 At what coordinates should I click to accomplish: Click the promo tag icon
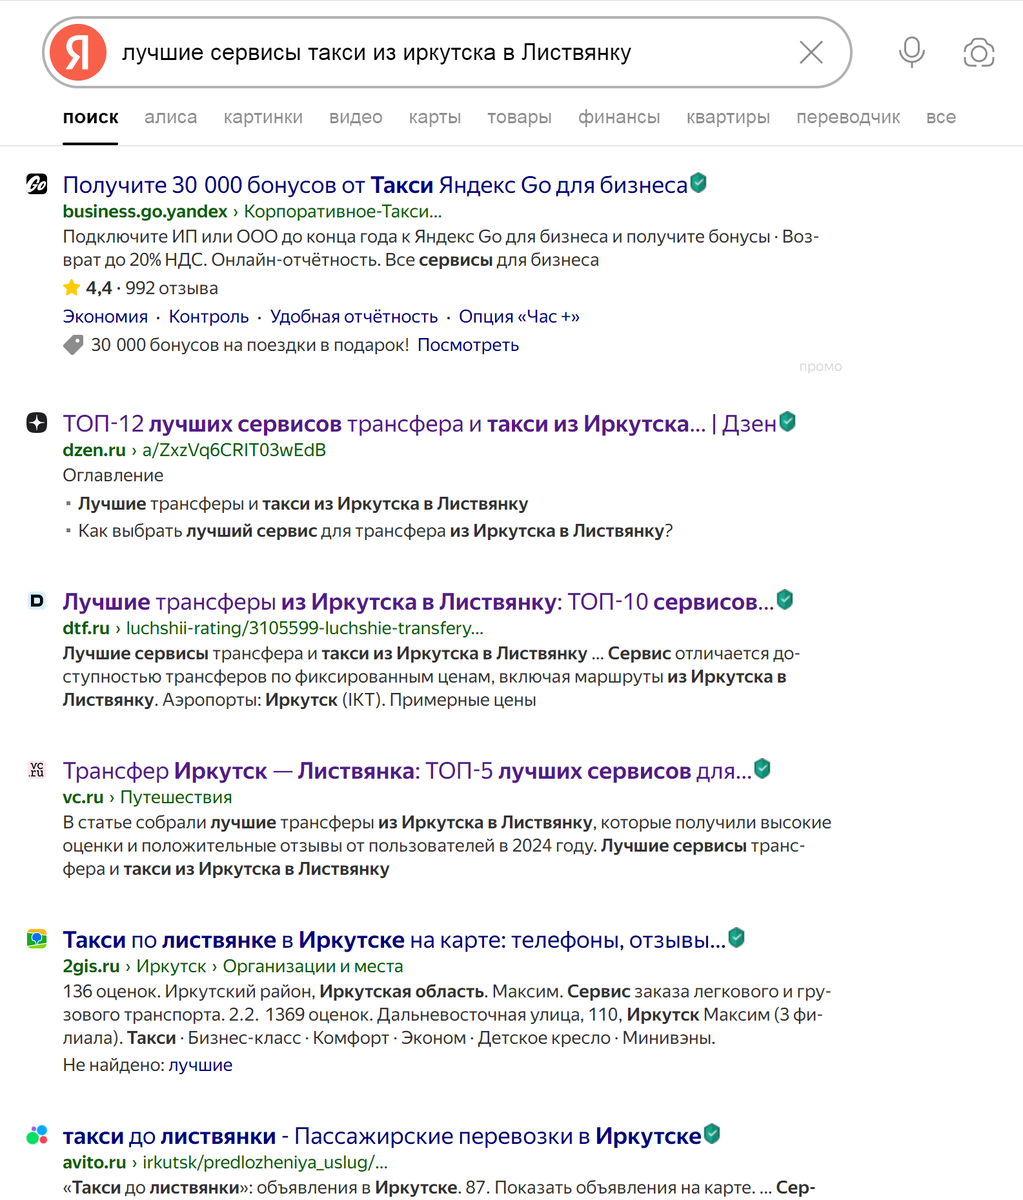(x=72, y=345)
